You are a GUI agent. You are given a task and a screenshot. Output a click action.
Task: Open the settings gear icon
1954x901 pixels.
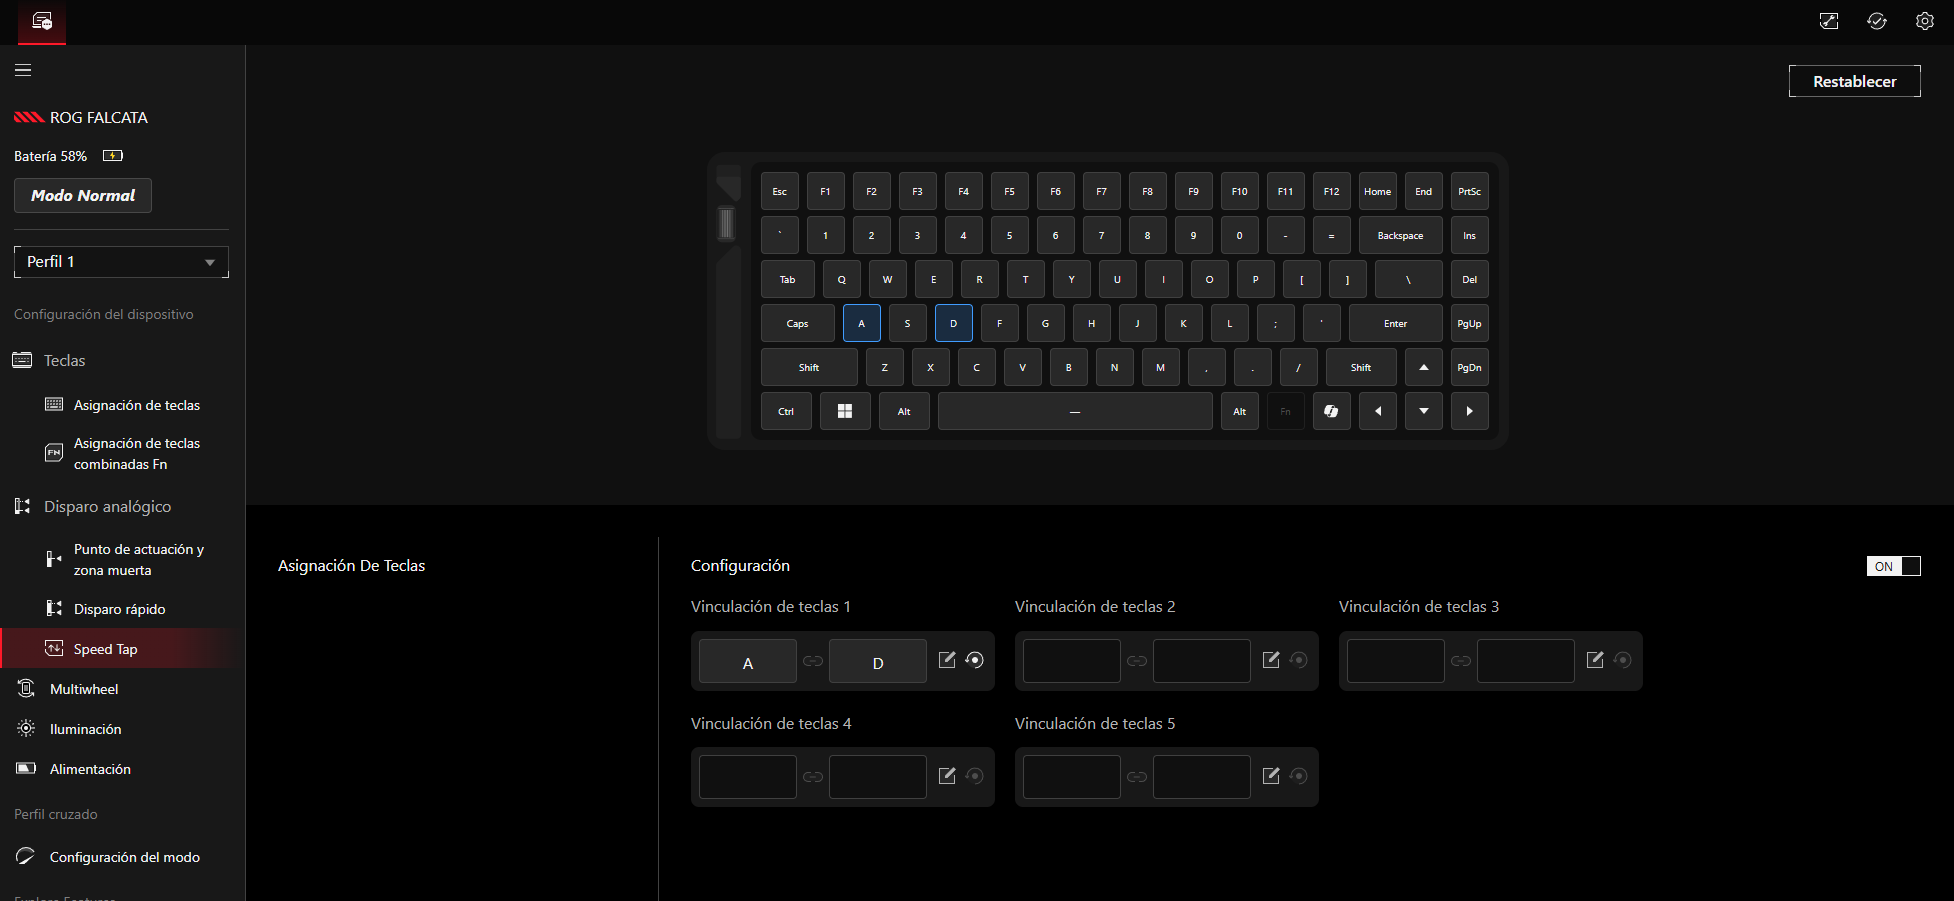pyautogui.click(x=1924, y=21)
